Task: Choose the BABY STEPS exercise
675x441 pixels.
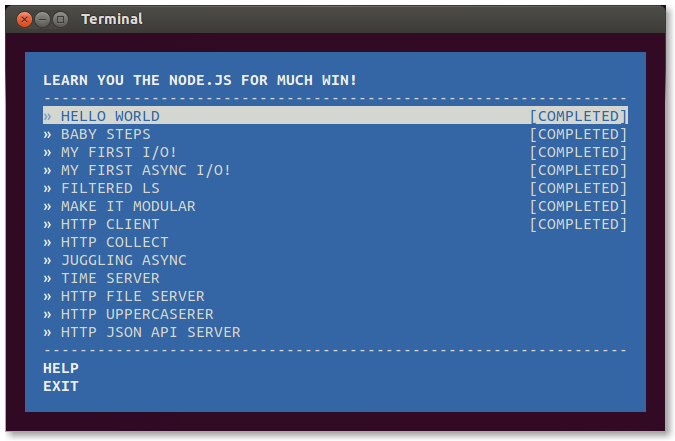Action: pos(335,134)
